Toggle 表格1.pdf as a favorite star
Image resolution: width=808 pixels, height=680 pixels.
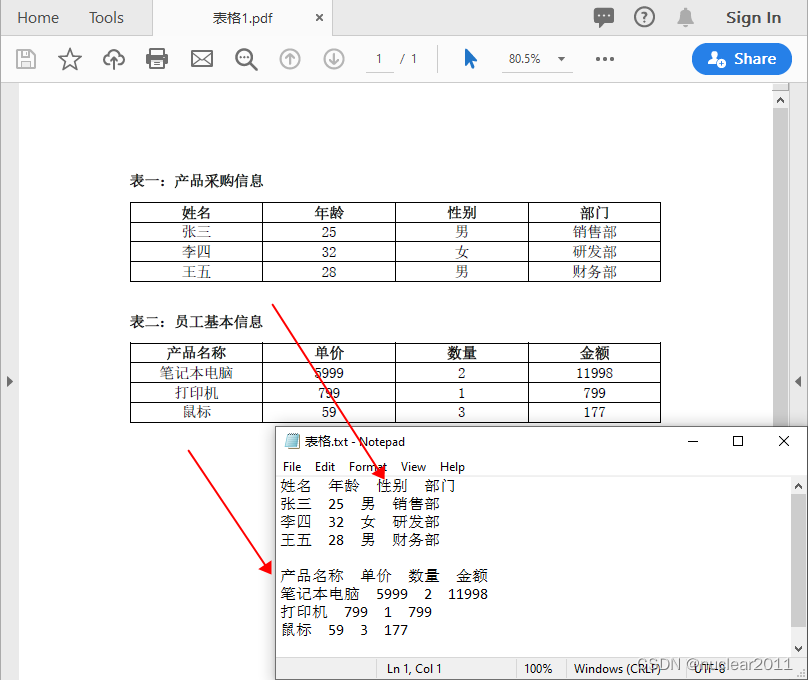(70, 59)
